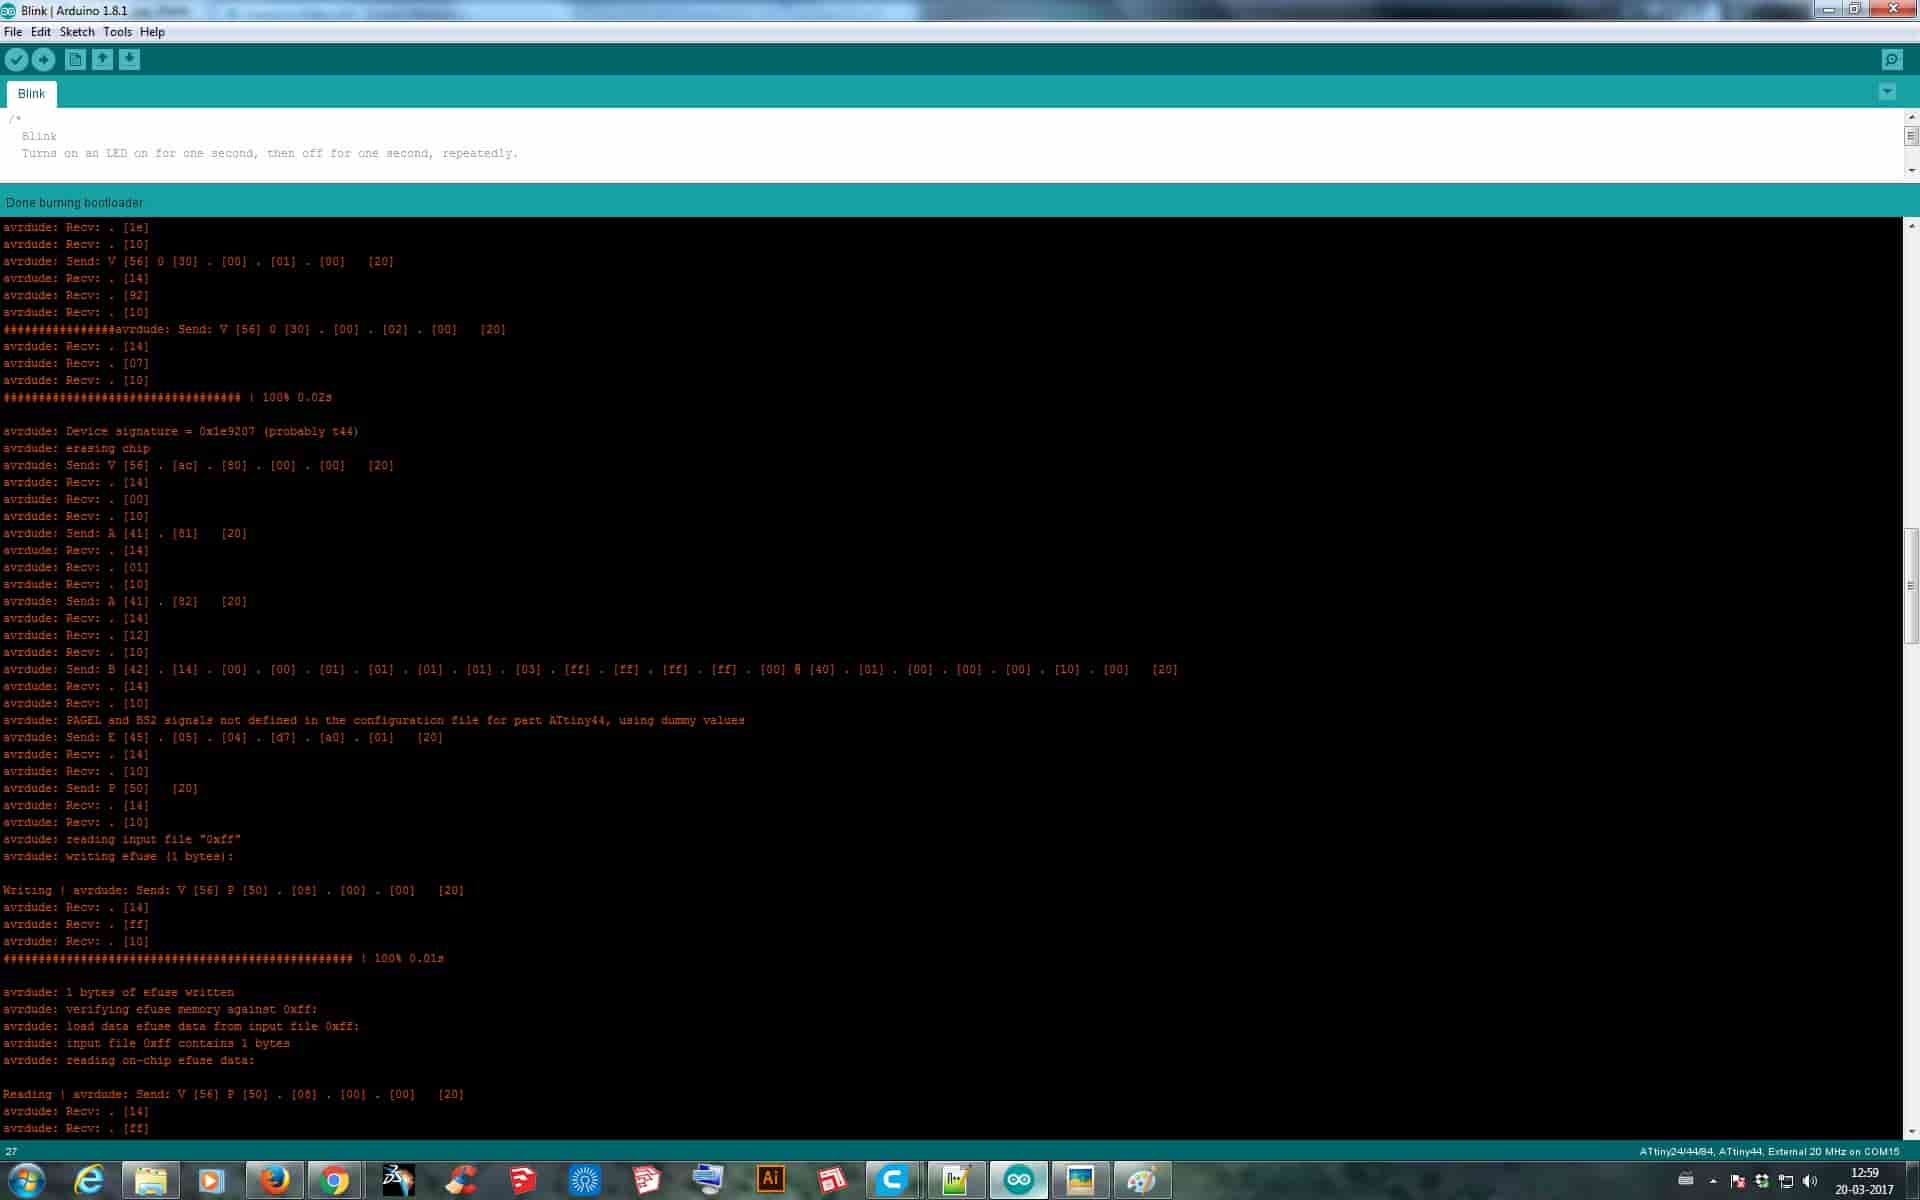Launch Firefox from the taskbar
The width and height of the screenshot is (1920, 1200).
273,1181
